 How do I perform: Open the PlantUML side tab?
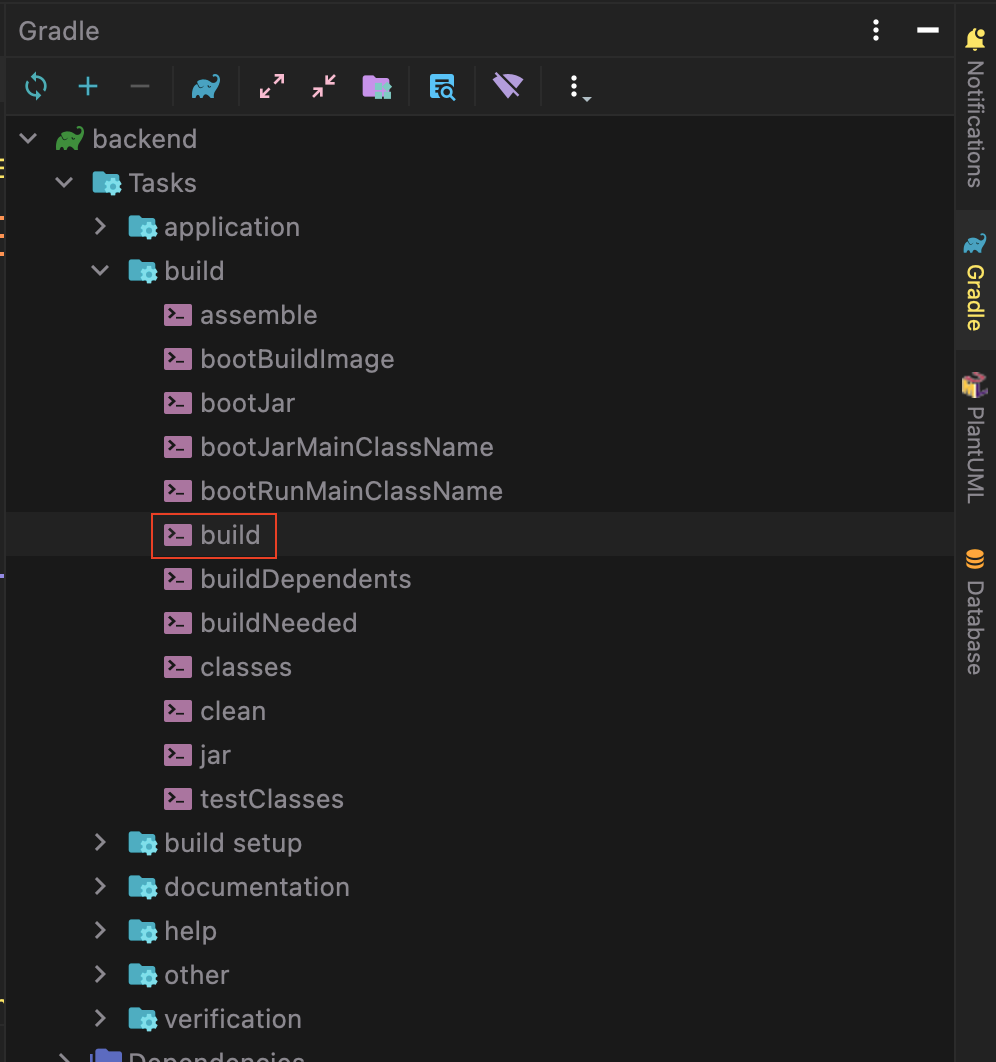(975, 438)
